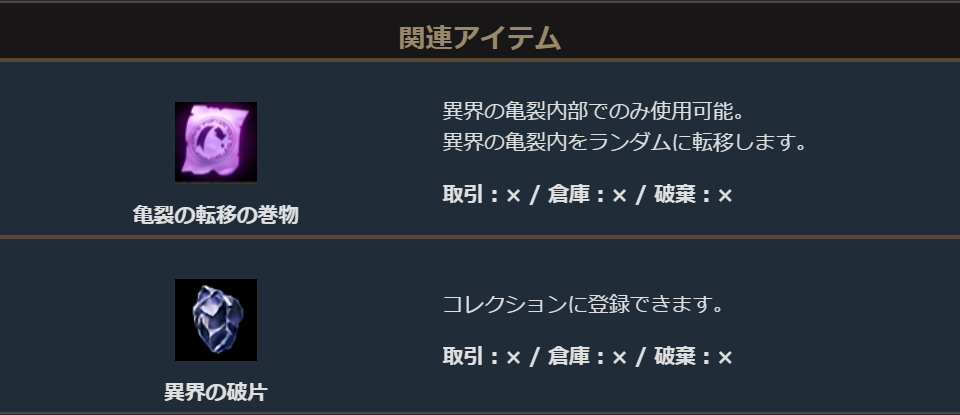Click the otherworld crystal fragment icon
This screenshot has height=415, width=960.
(216, 320)
